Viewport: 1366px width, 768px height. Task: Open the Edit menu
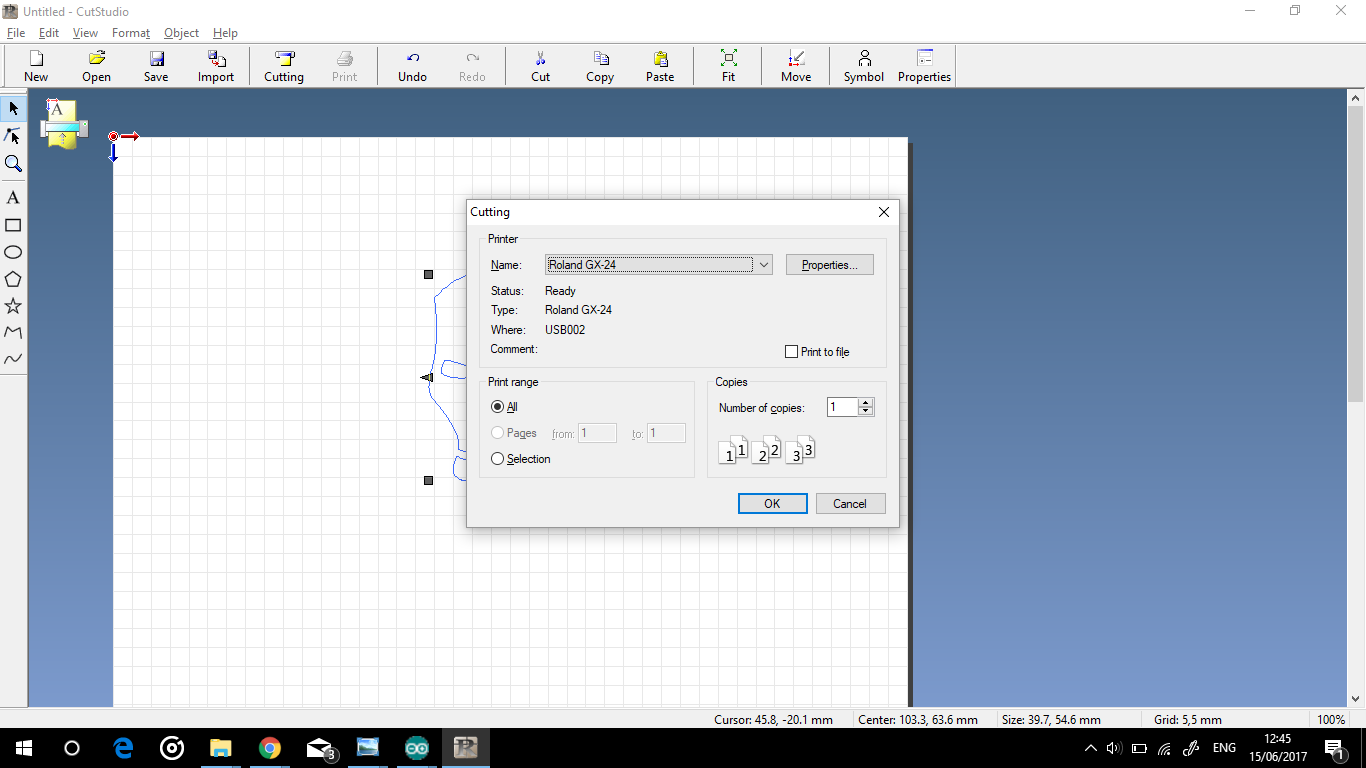(49, 33)
